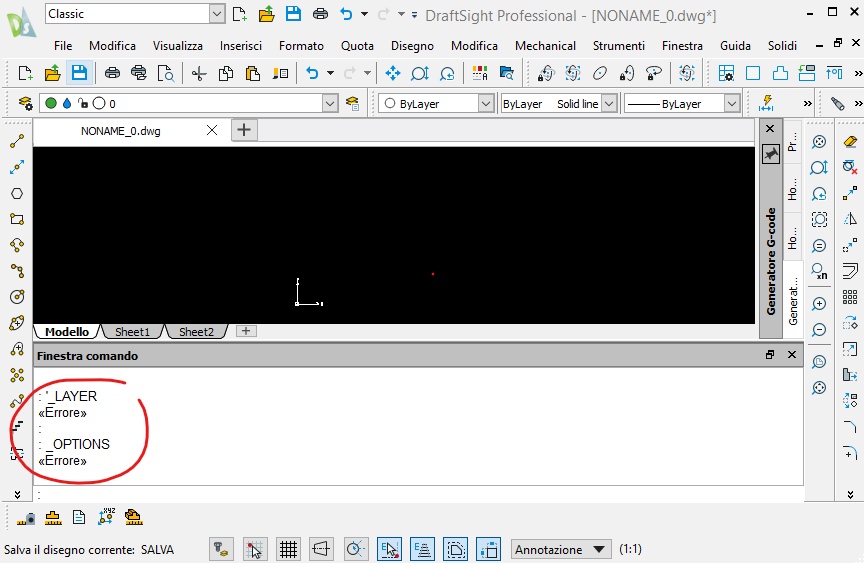The image size is (864, 563).
Task: Switch to the Sheet2 tab
Action: point(196,332)
